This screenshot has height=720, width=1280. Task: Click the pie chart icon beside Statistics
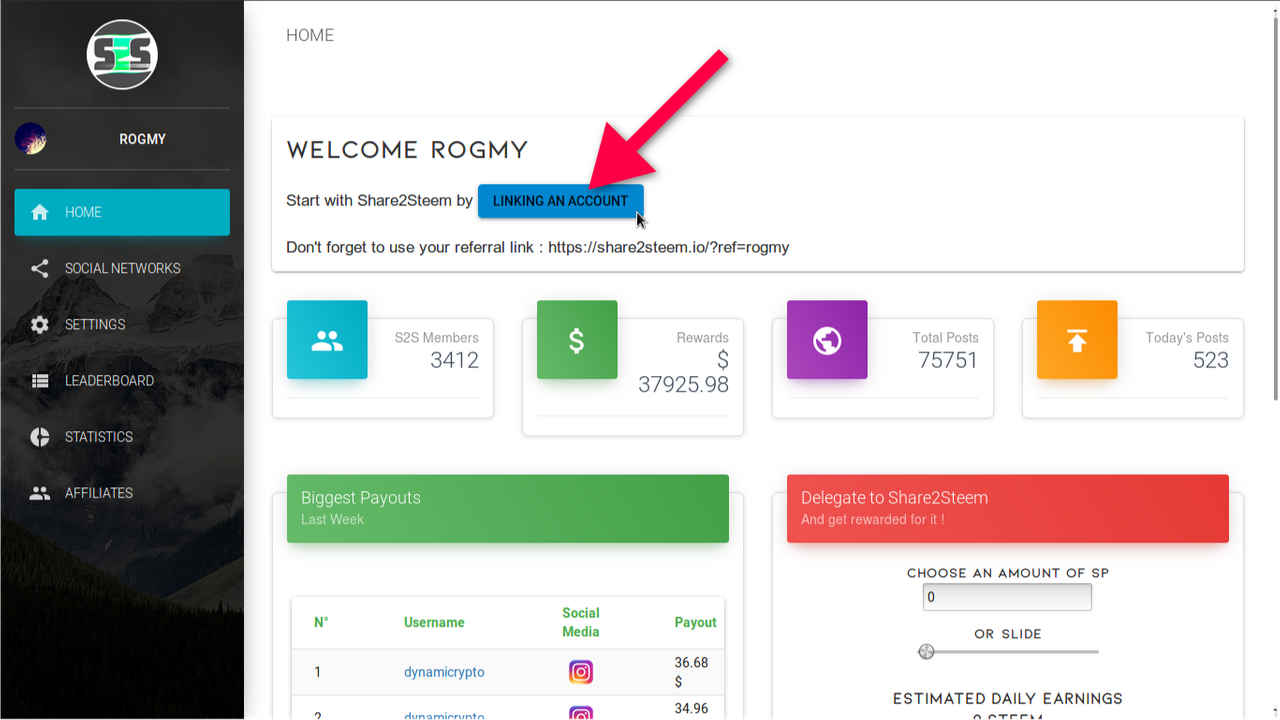tap(40, 436)
